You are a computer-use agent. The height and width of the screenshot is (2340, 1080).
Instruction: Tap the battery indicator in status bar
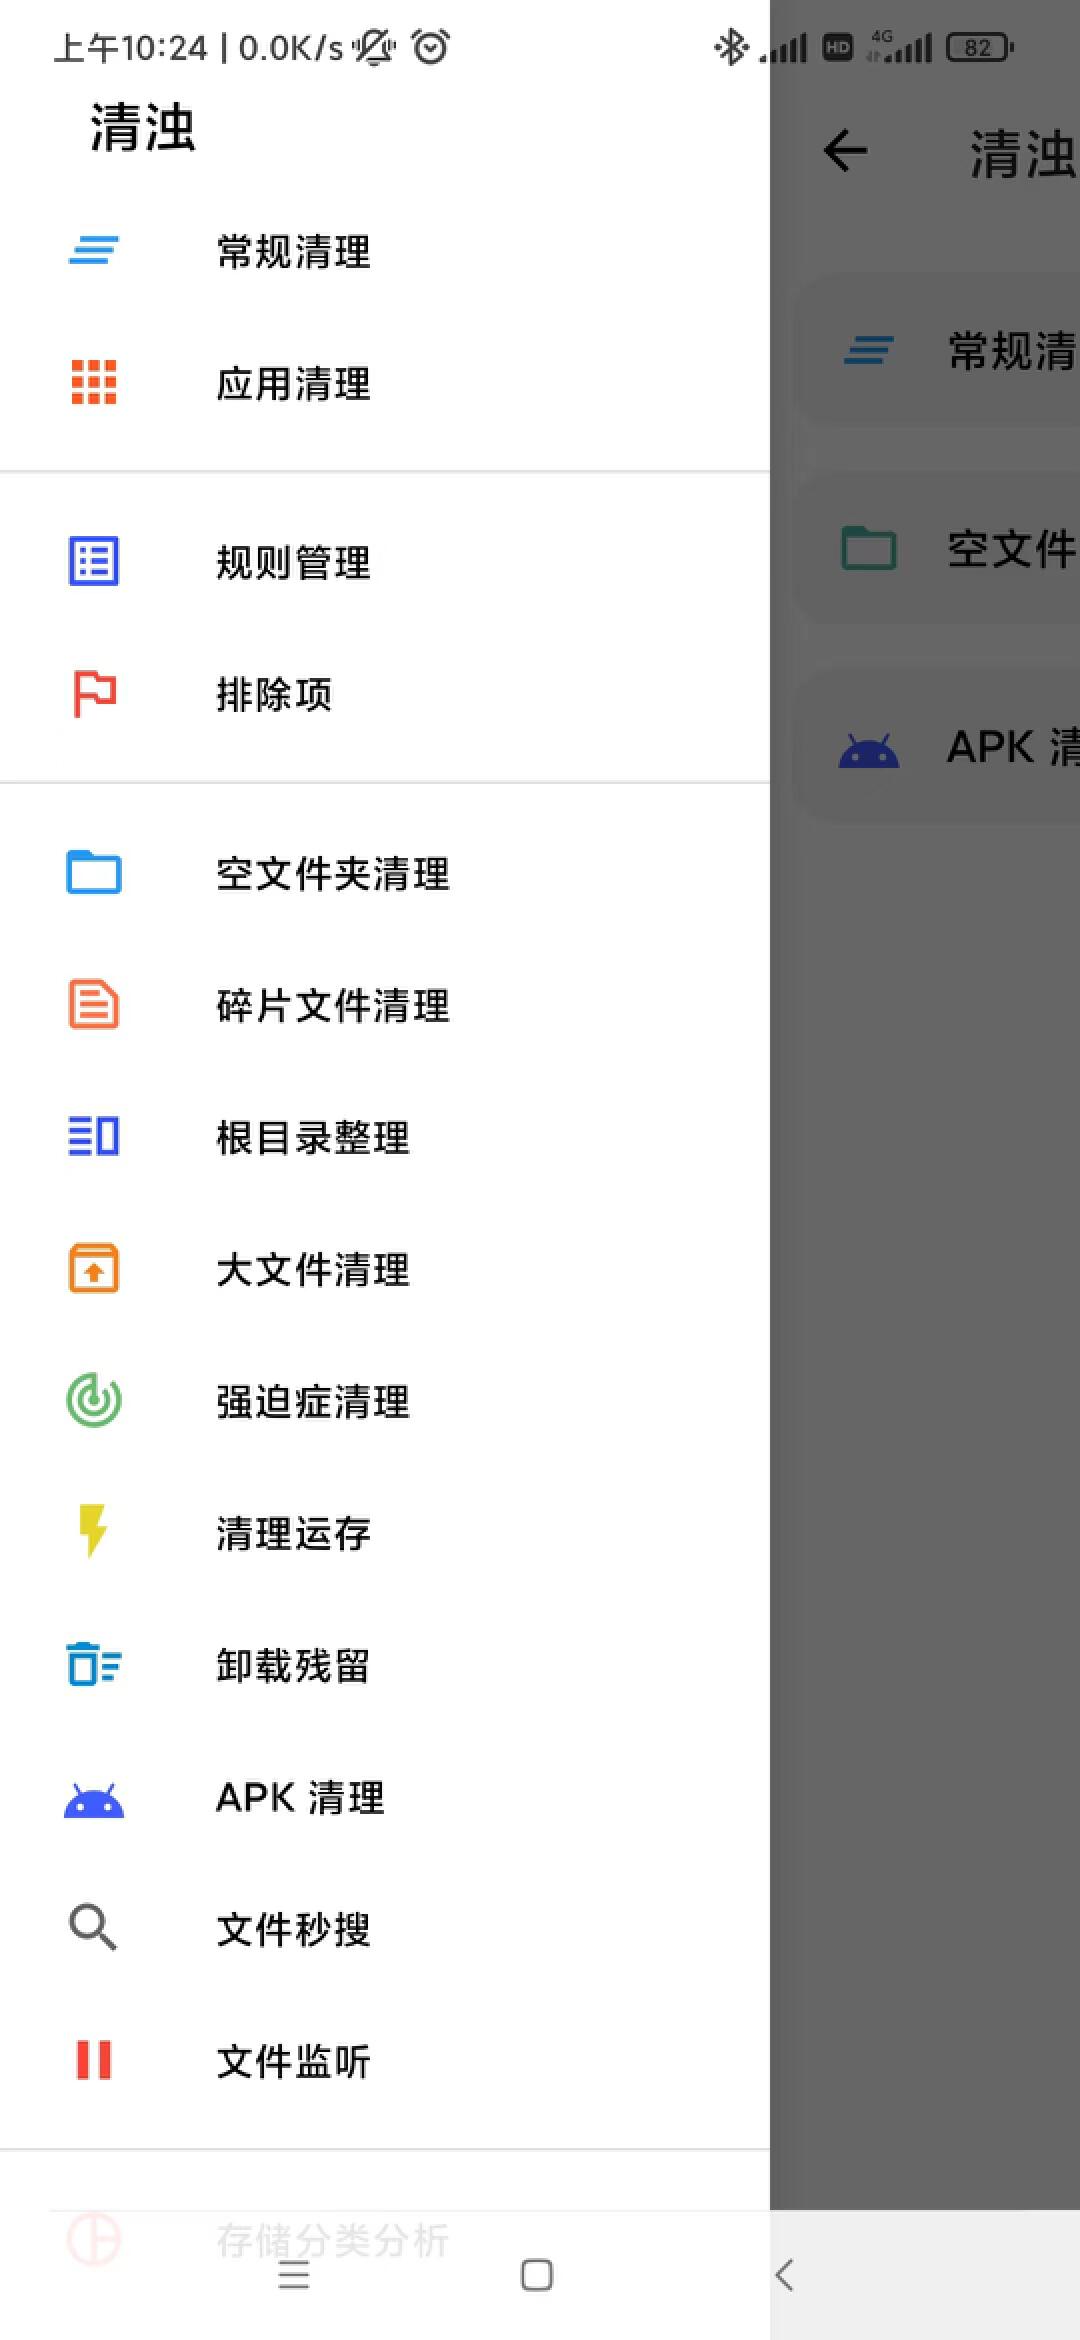click(x=981, y=47)
